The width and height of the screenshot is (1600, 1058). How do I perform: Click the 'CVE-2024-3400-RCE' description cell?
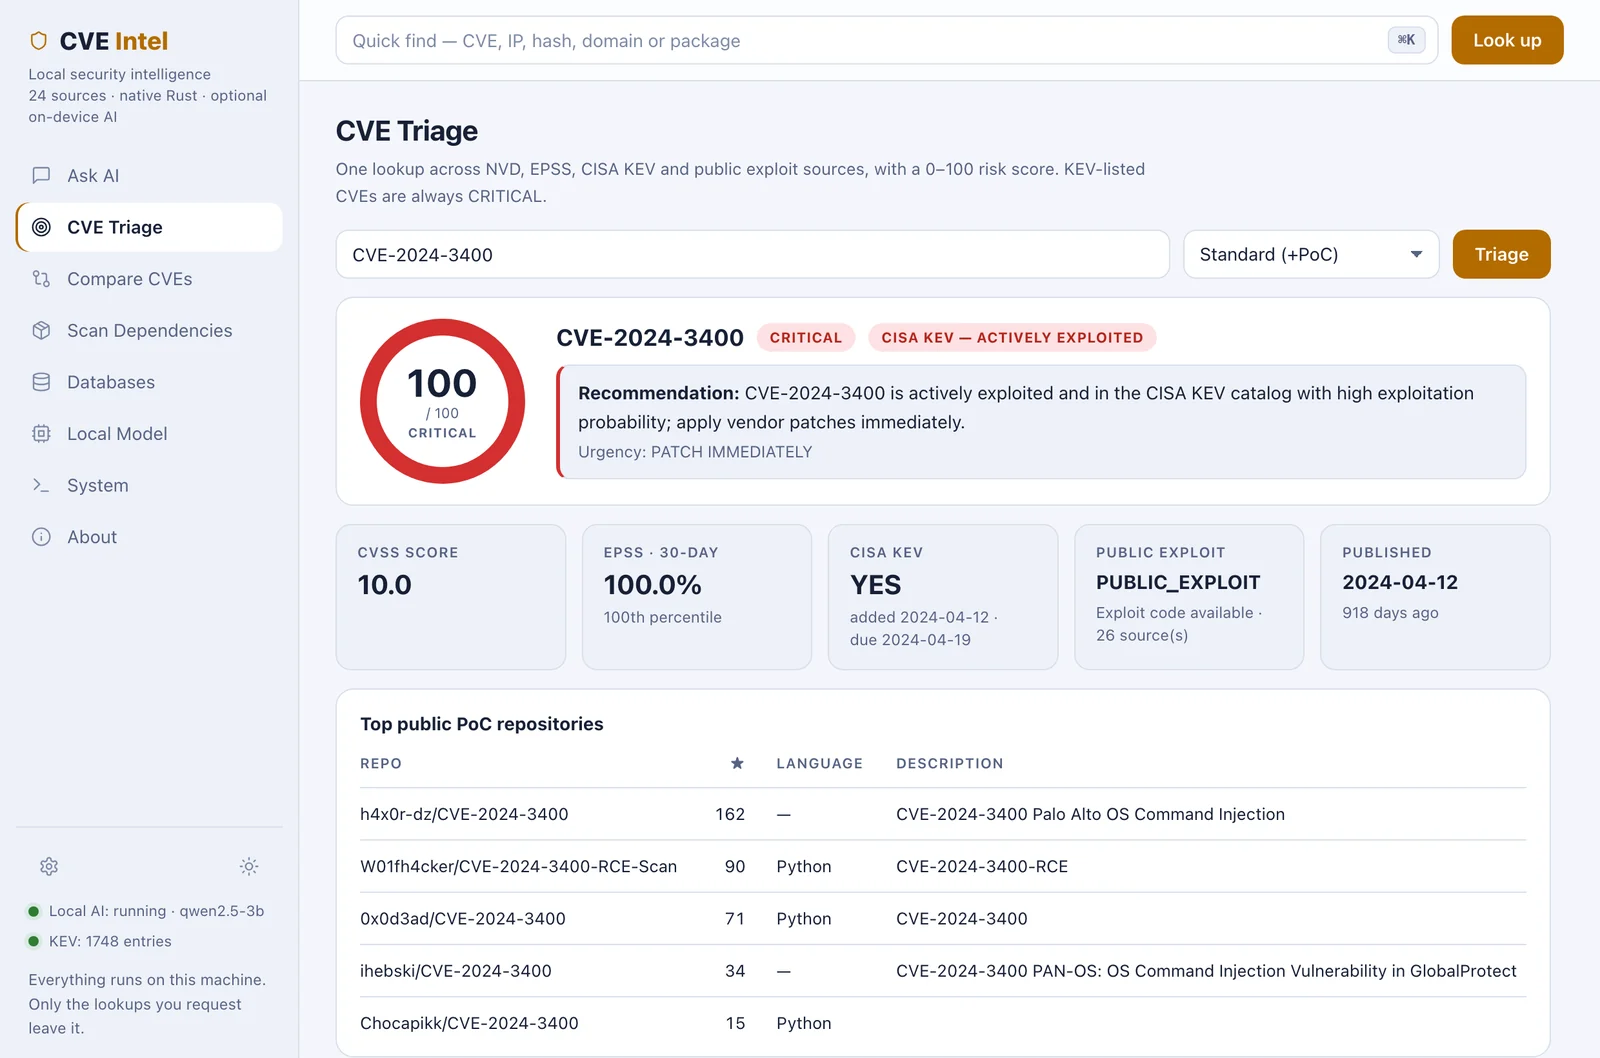click(982, 866)
